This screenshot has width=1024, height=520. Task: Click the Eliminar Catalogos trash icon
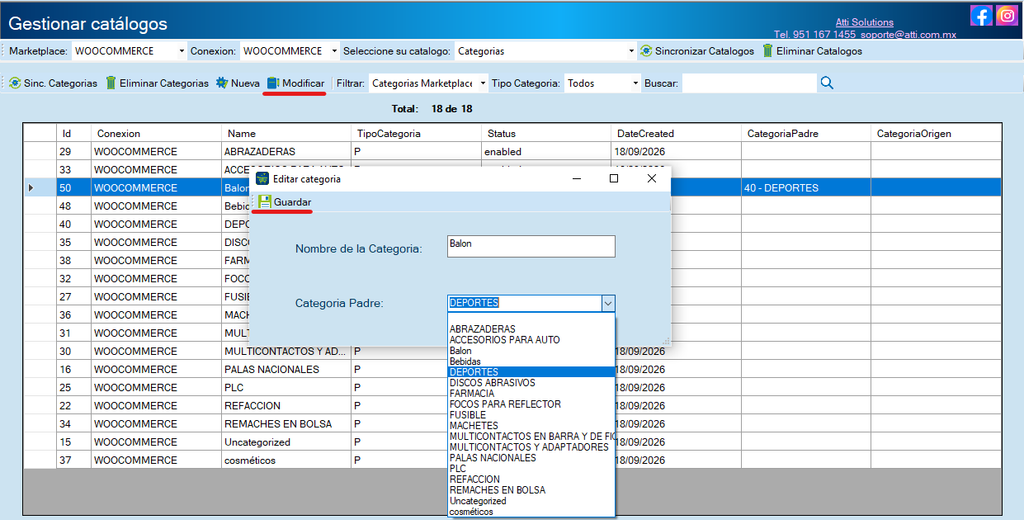767,50
